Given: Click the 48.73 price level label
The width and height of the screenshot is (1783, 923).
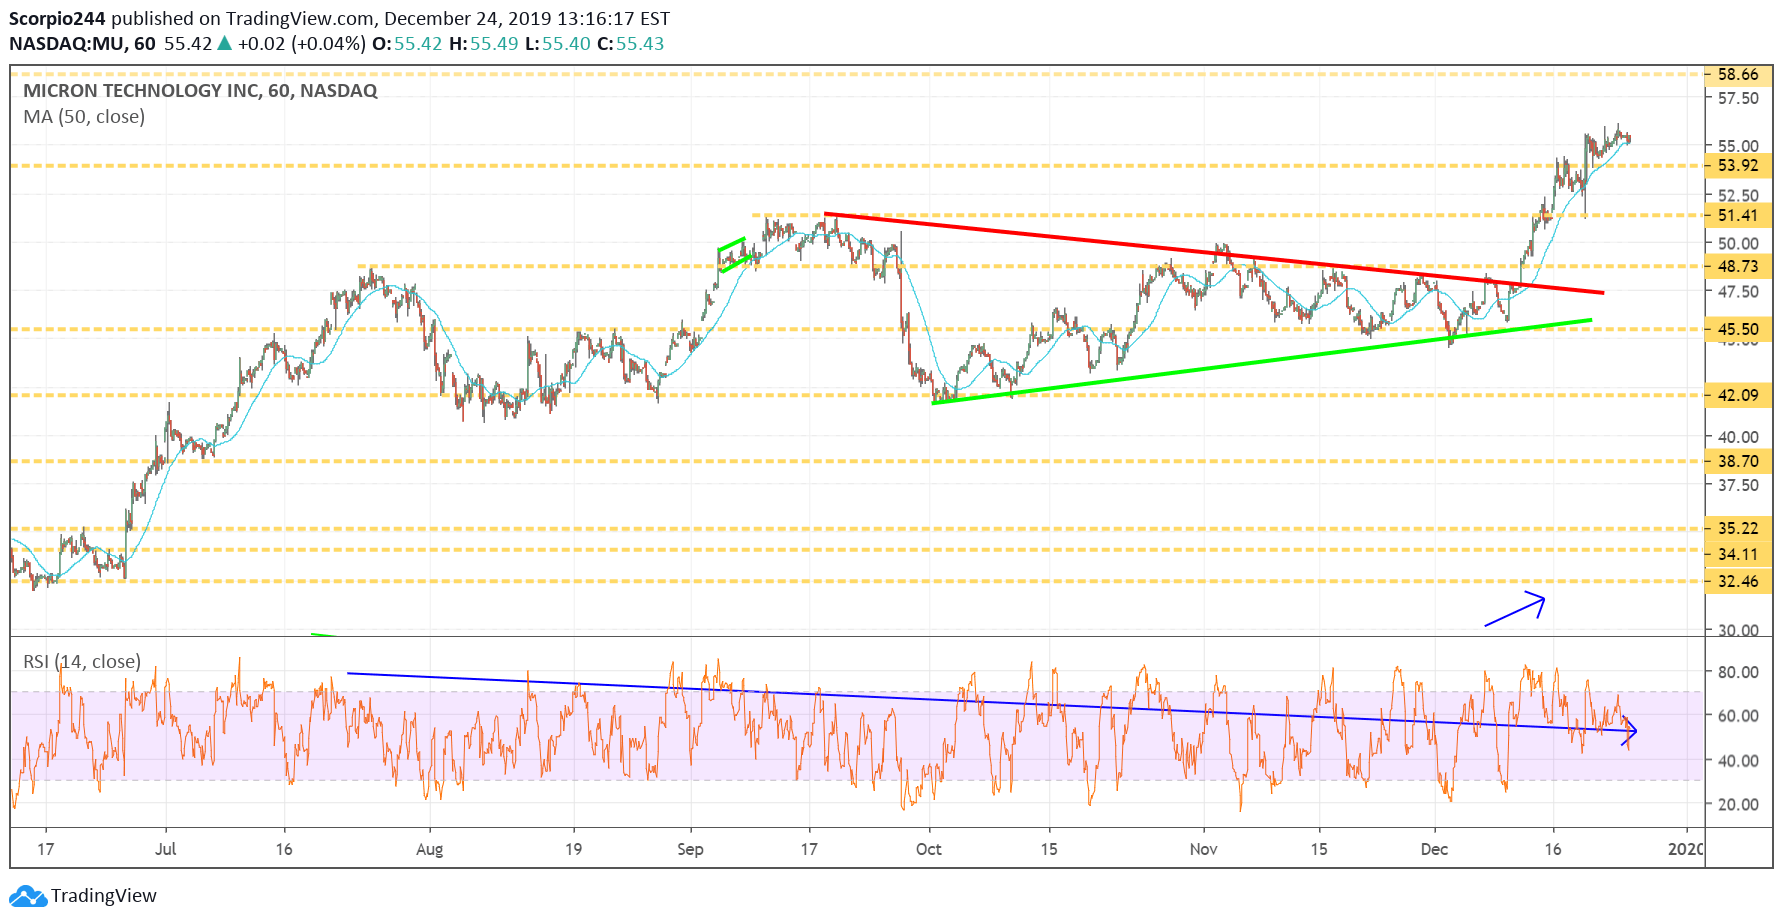Looking at the screenshot, I should coord(1738,267).
